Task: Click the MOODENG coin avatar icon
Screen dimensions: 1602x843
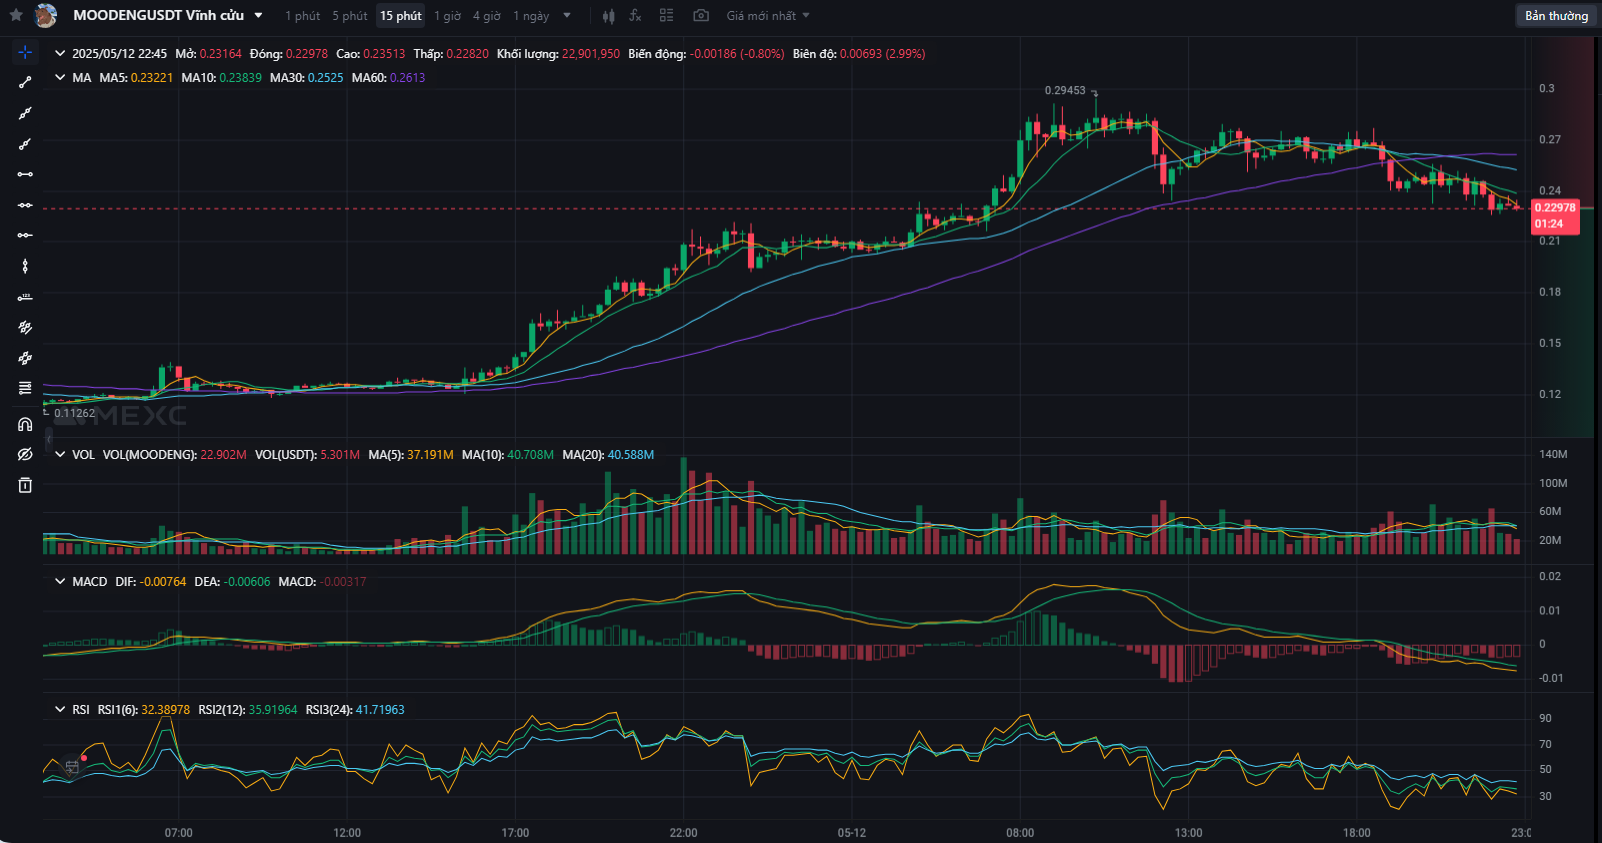Action: click(46, 15)
